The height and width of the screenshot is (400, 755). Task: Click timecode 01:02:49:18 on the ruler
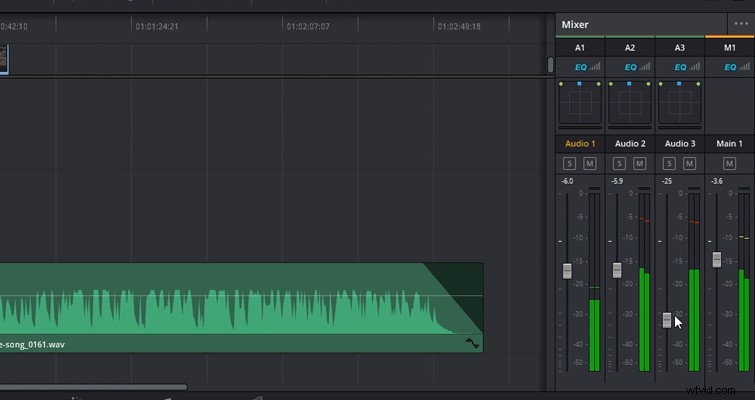[459, 26]
